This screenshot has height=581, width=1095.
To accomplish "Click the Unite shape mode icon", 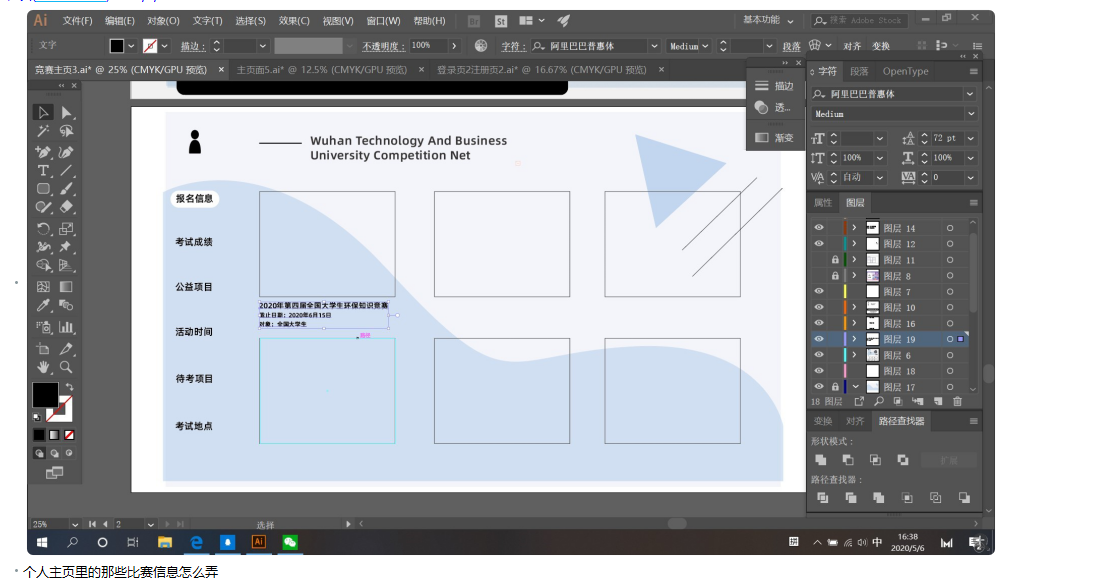I will [x=821, y=460].
